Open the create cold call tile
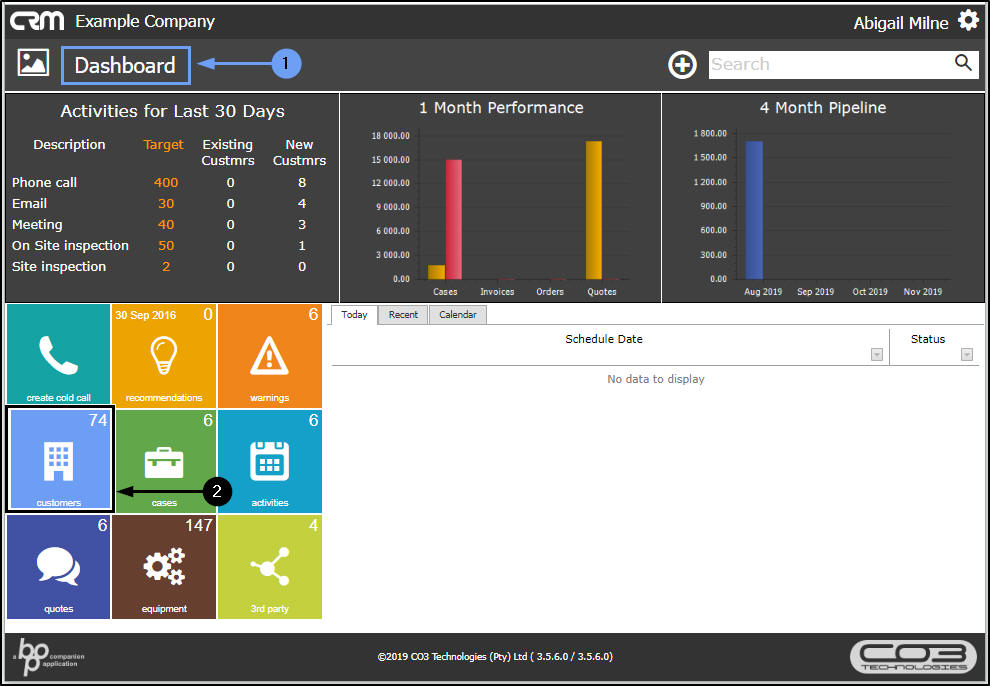The height and width of the screenshot is (686, 990). (x=58, y=355)
